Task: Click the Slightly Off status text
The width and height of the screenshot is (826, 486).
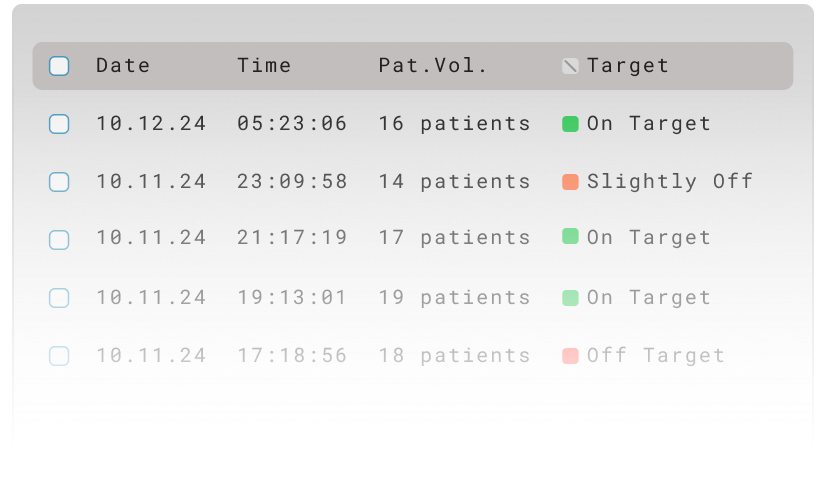Action: click(x=670, y=182)
